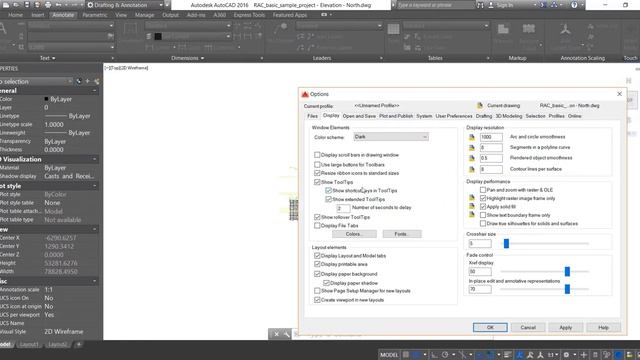Click the Quick Select icon in Properties palette
This screenshot has height=360, width=640.
point(96,81)
